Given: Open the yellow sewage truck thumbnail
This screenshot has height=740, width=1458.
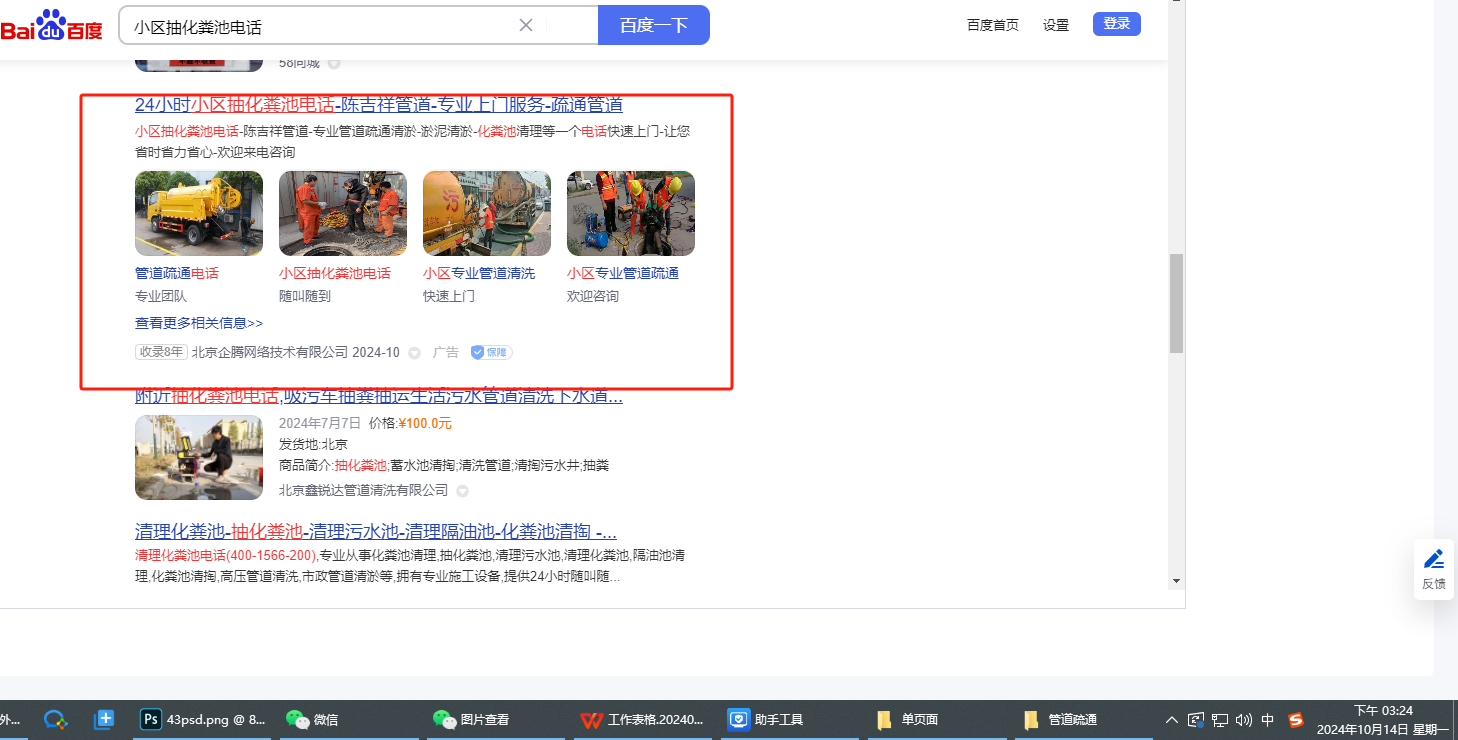Looking at the screenshot, I should pyautogui.click(x=199, y=213).
